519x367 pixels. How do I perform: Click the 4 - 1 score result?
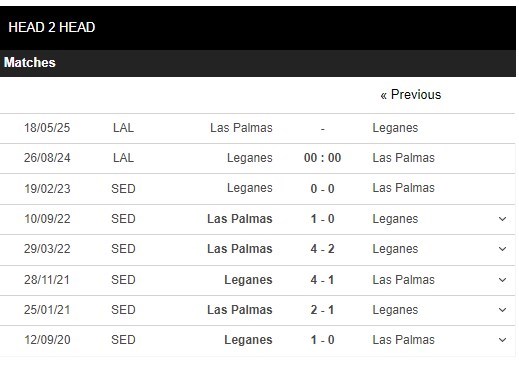(x=322, y=280)
